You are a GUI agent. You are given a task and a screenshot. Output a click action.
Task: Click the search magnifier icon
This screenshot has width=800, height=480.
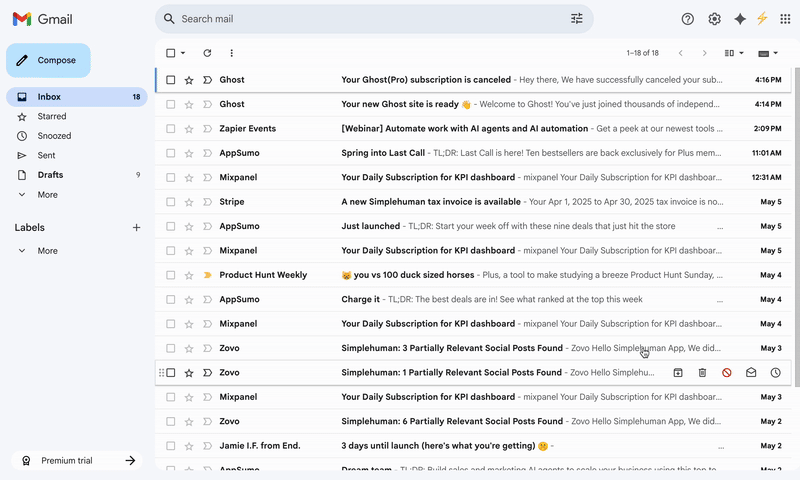click(169, 19)
